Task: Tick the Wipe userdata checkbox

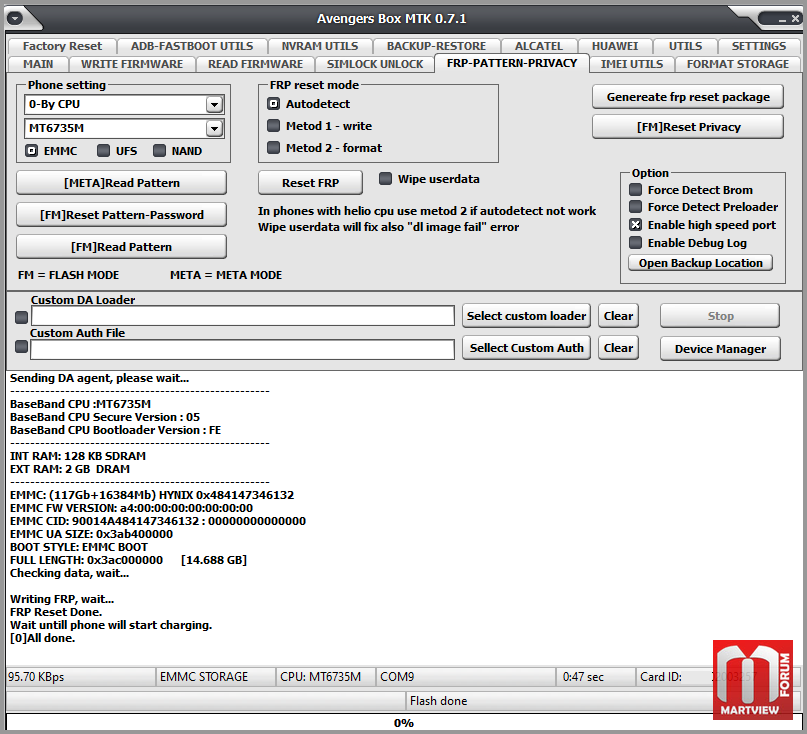Action: (x=385, y=179)
